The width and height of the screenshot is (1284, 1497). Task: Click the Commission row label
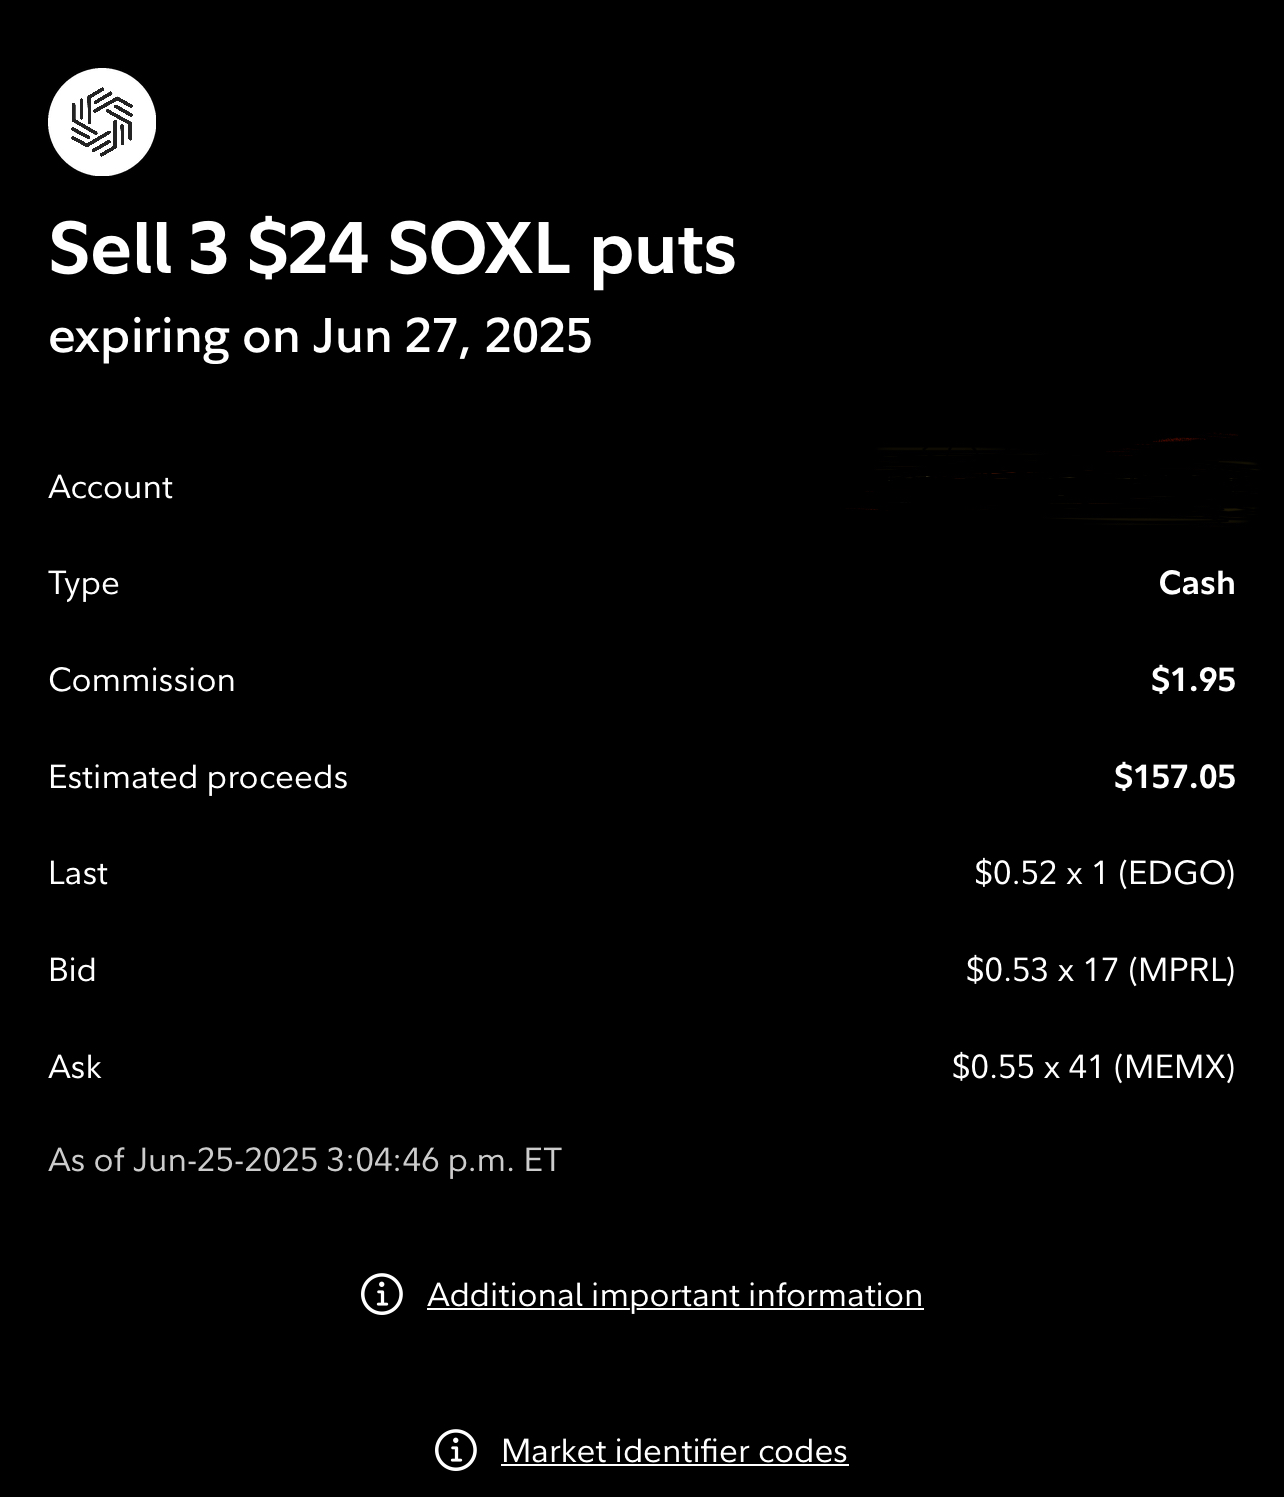coord(142,680)
